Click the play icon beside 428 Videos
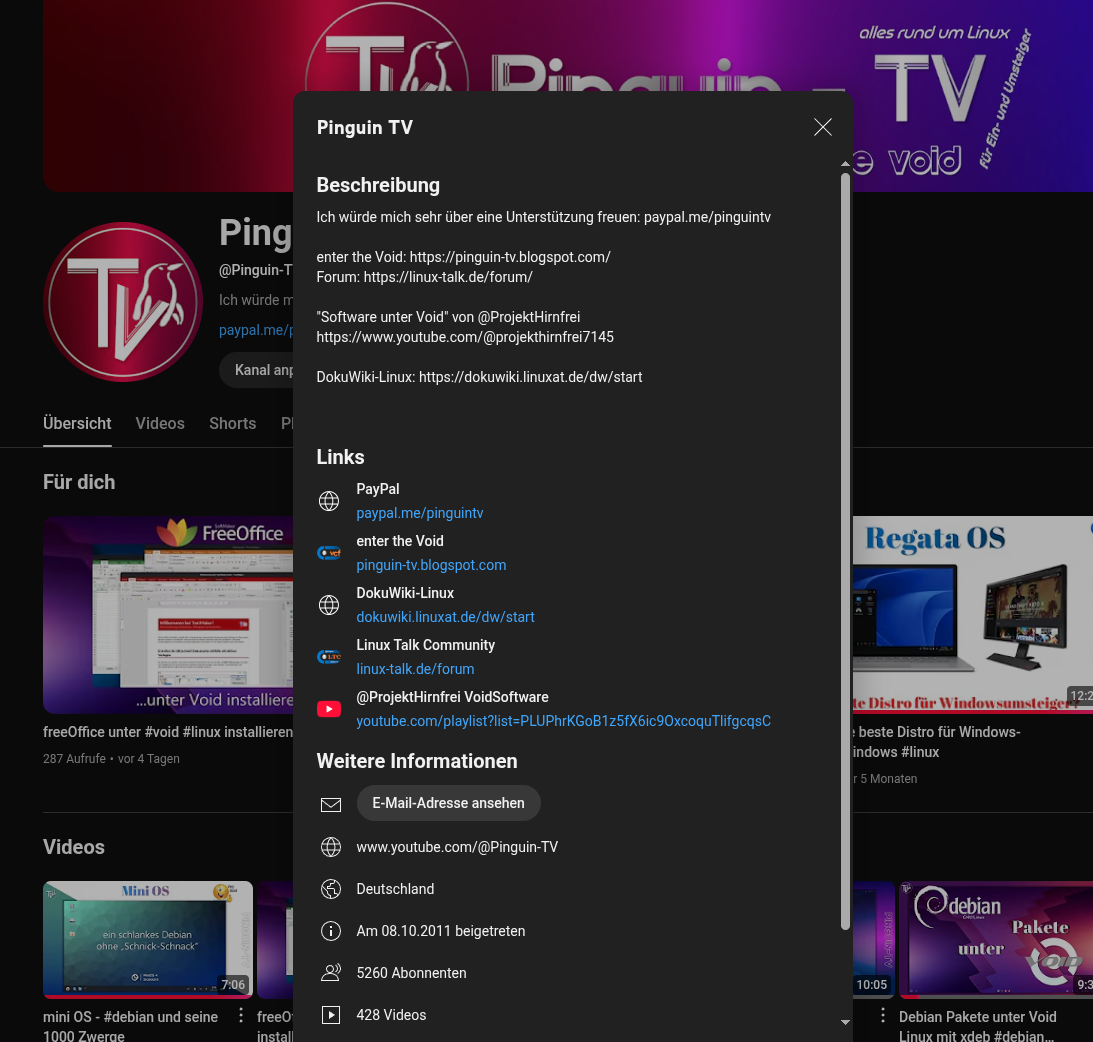 click(x=330, y=1015)
